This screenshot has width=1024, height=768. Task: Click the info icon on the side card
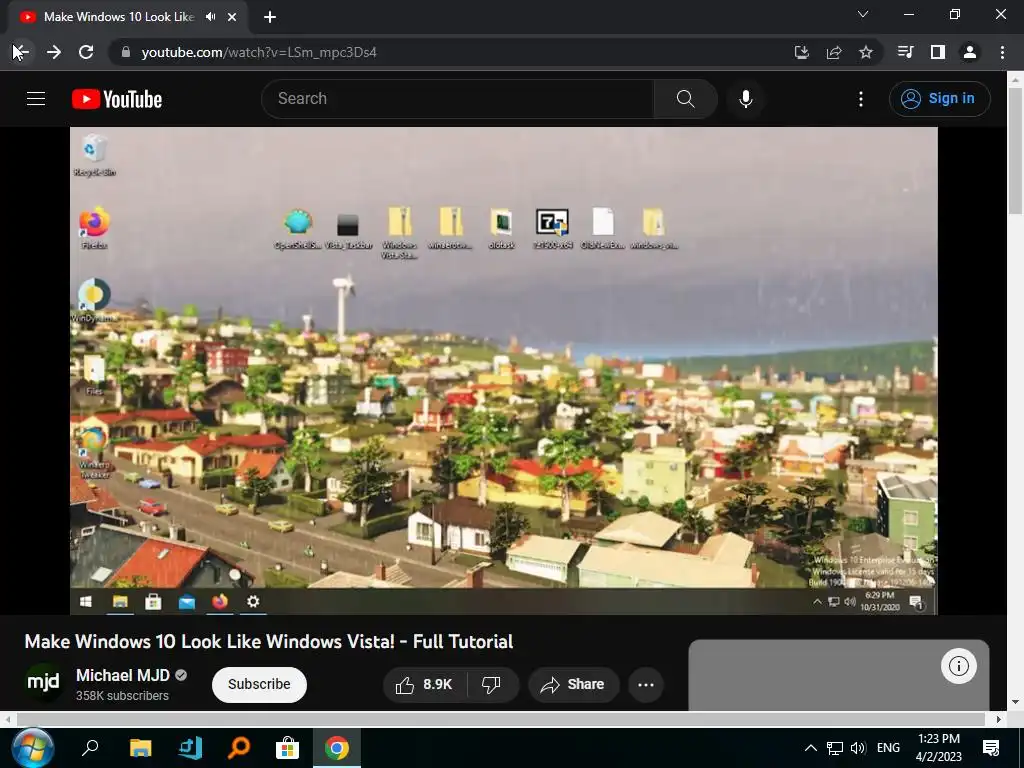pos(959,666)
